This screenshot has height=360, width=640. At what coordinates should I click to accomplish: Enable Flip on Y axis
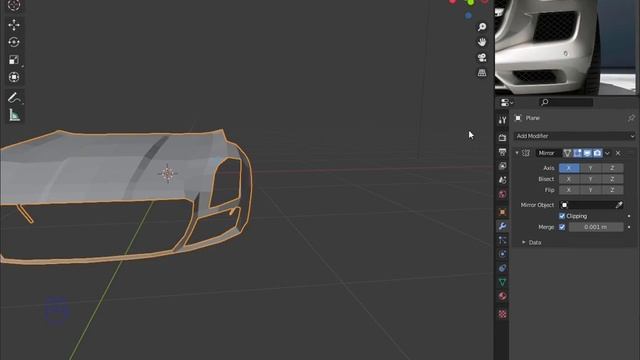coord(590,190)
